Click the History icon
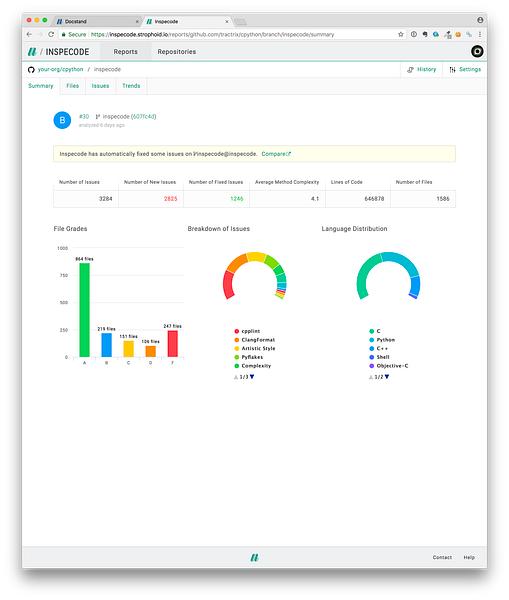This screenshot has width=509, height=600. click(410, 70)
